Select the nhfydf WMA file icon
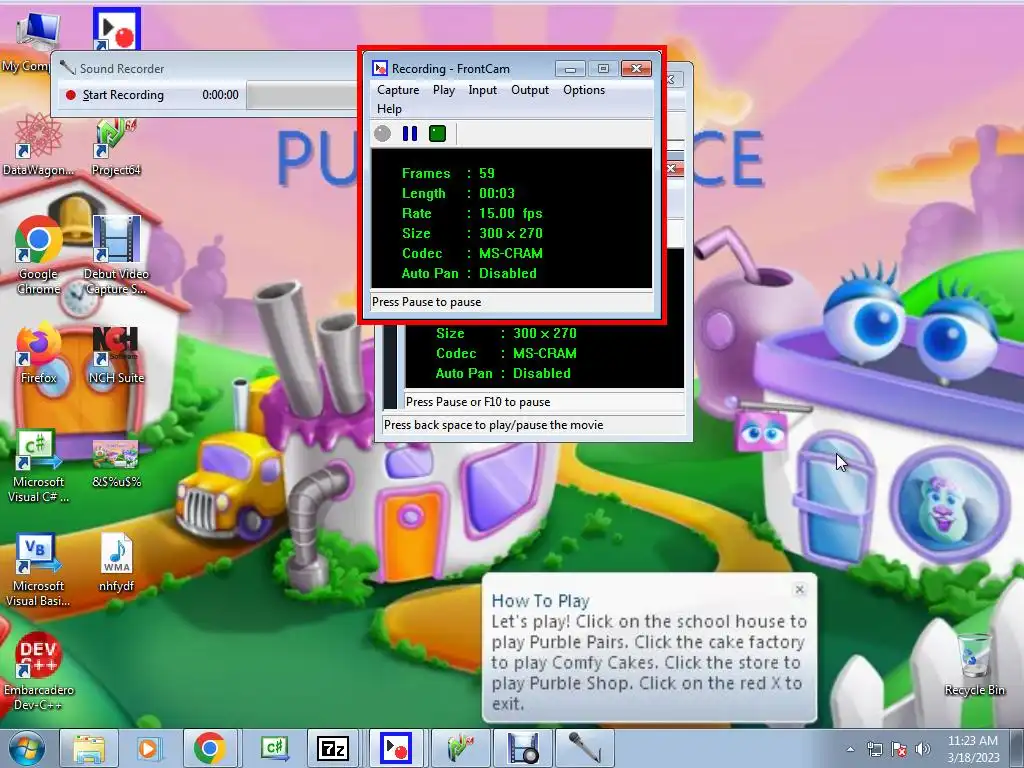Screen dimensions: 1024x768 (116, 563)
